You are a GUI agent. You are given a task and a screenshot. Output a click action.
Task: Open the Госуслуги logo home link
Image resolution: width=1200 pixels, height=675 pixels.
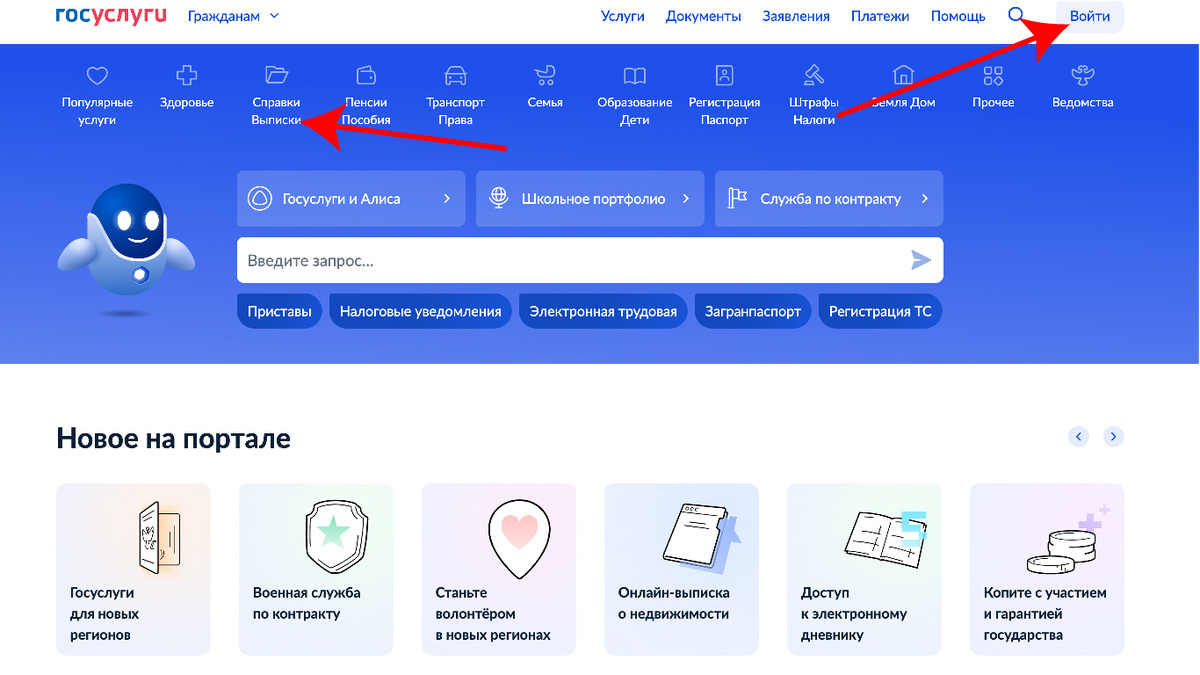(111, 16)
